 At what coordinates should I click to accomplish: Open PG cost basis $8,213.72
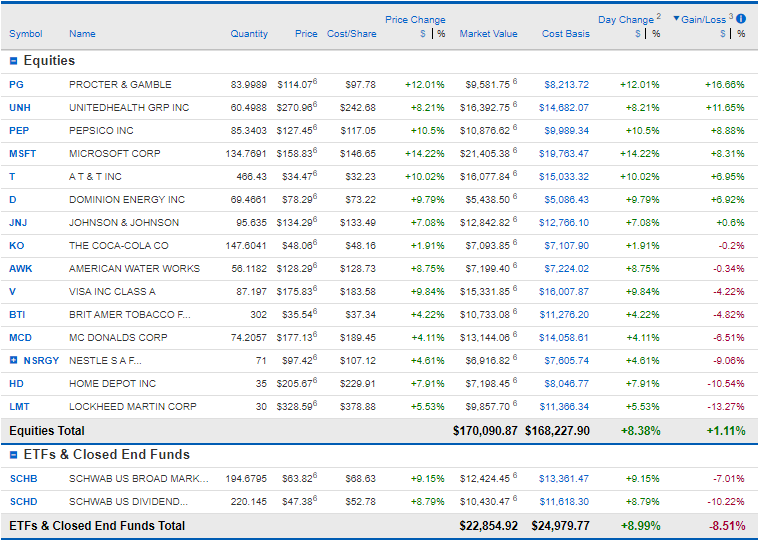point(567,85)
